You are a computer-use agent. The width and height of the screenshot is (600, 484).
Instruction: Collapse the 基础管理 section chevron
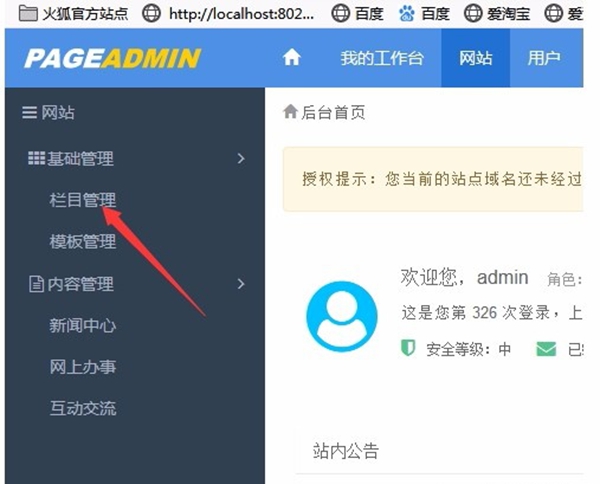tap(241, 158)
